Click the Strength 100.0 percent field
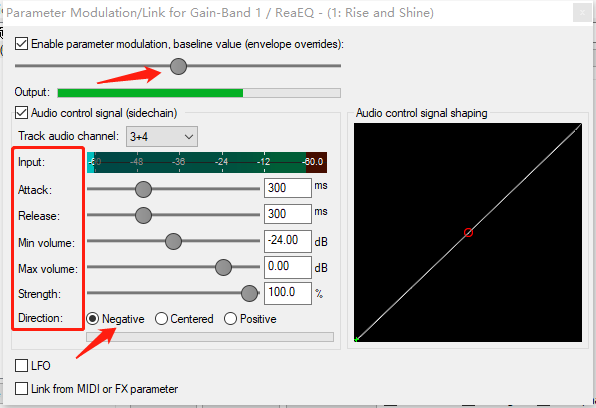The height and width of the screenshot is (408, 596). pos(288,293)
